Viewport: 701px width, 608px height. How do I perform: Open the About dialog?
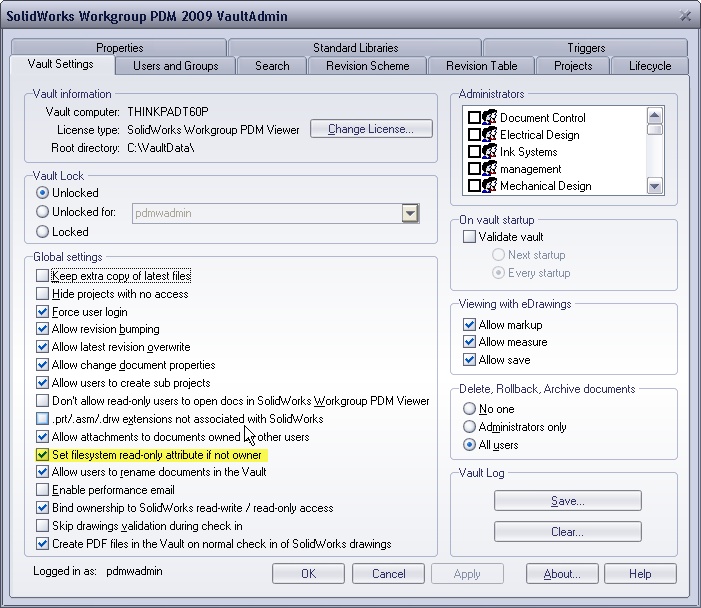tap(562, 574)
